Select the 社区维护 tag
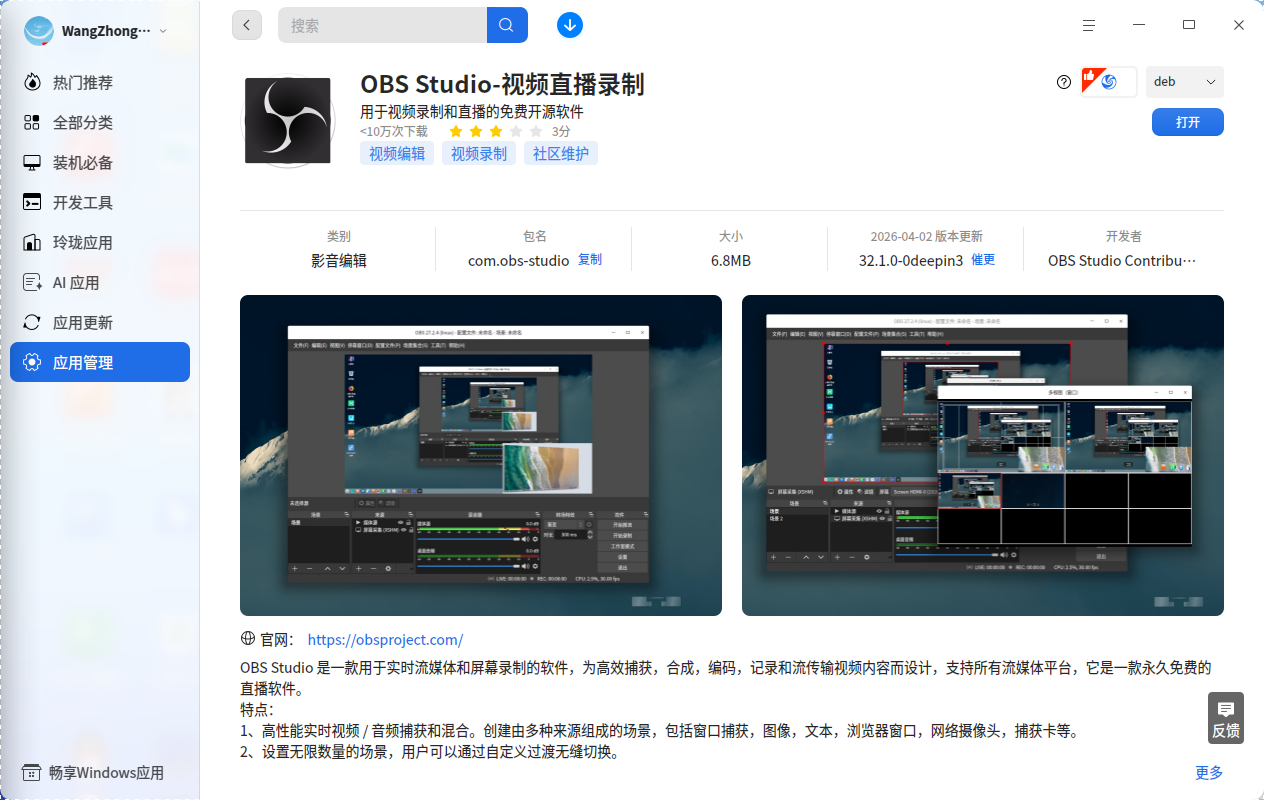 pos(561,153)
